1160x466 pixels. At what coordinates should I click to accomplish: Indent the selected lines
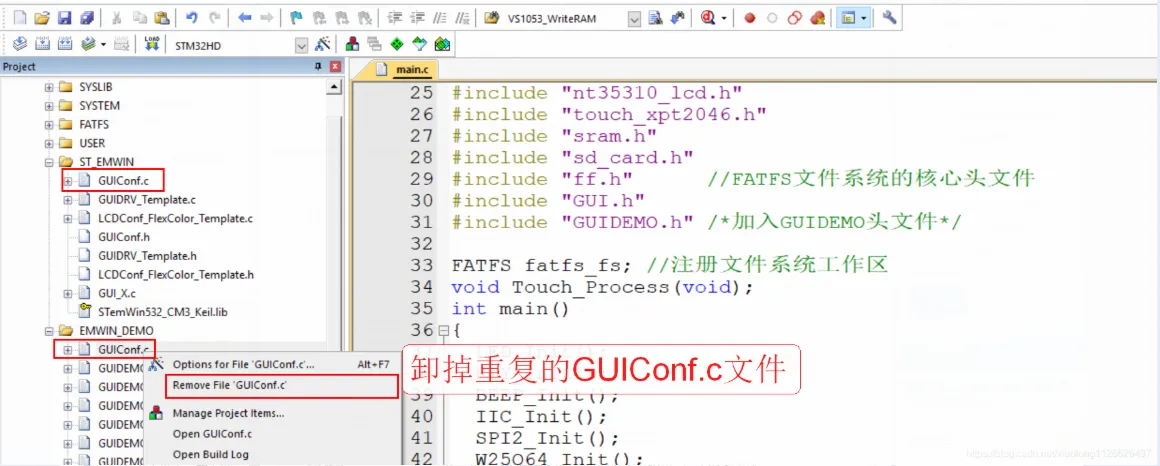[x=394, y=18]
